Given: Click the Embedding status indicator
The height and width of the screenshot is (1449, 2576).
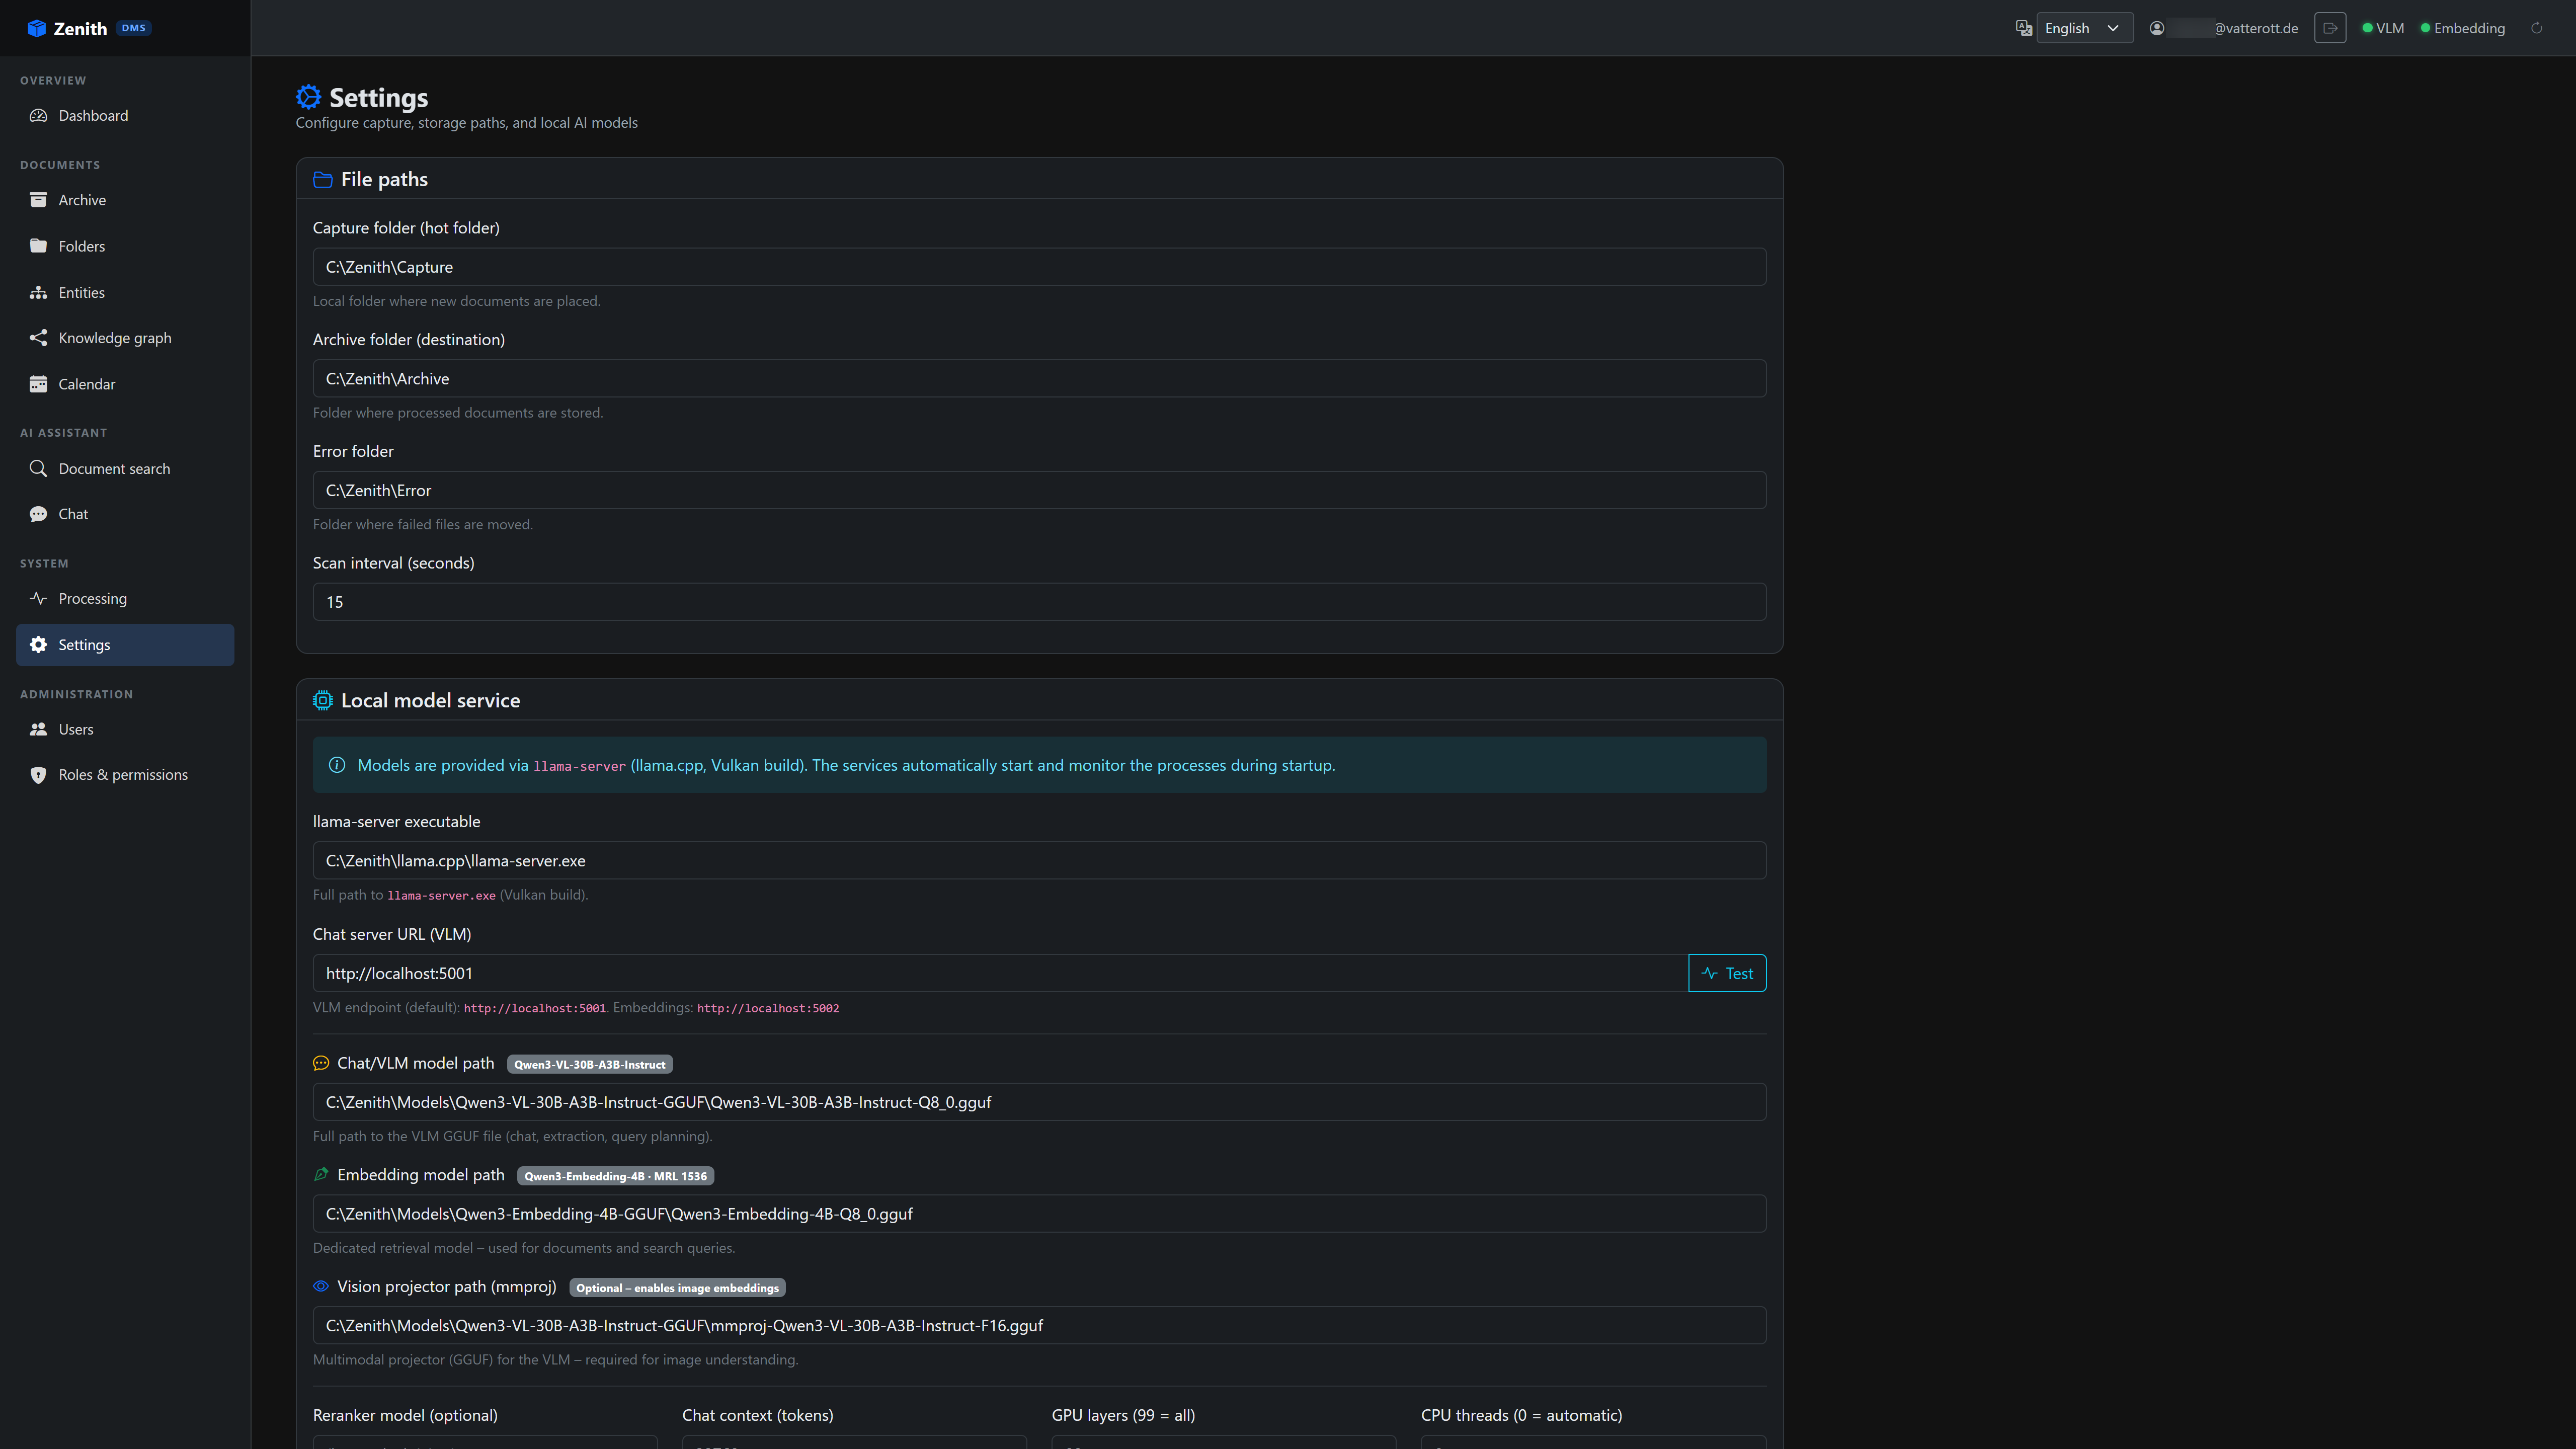Looking at the screenshot, I should point(2462,28).
